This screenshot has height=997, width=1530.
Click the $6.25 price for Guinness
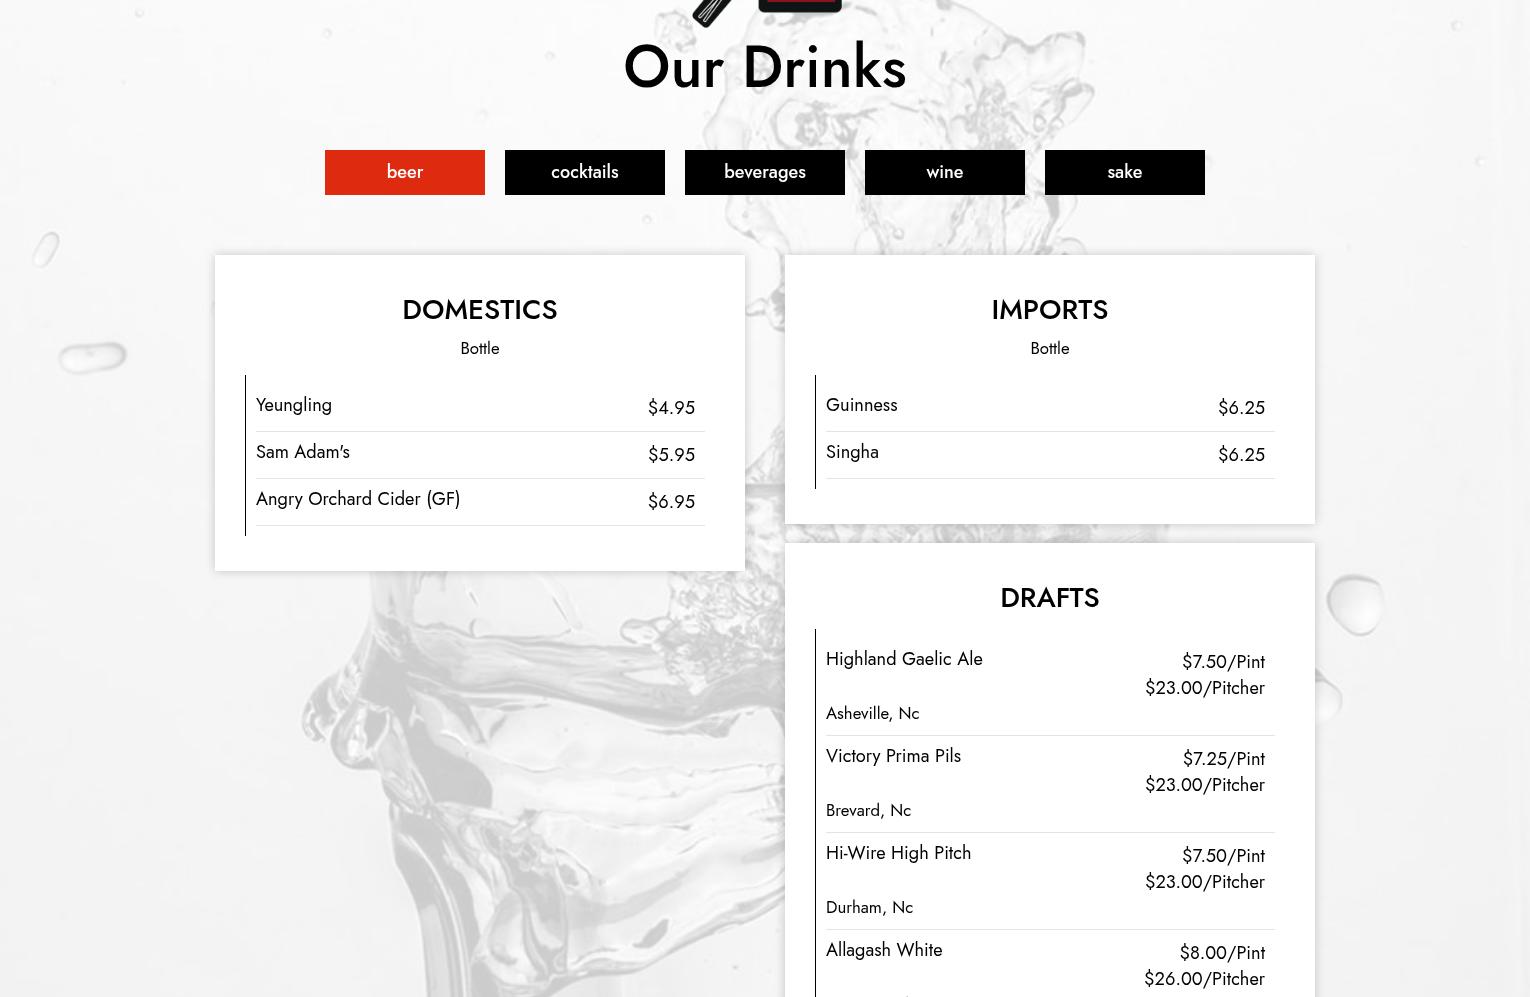(x=1241, y=408)
